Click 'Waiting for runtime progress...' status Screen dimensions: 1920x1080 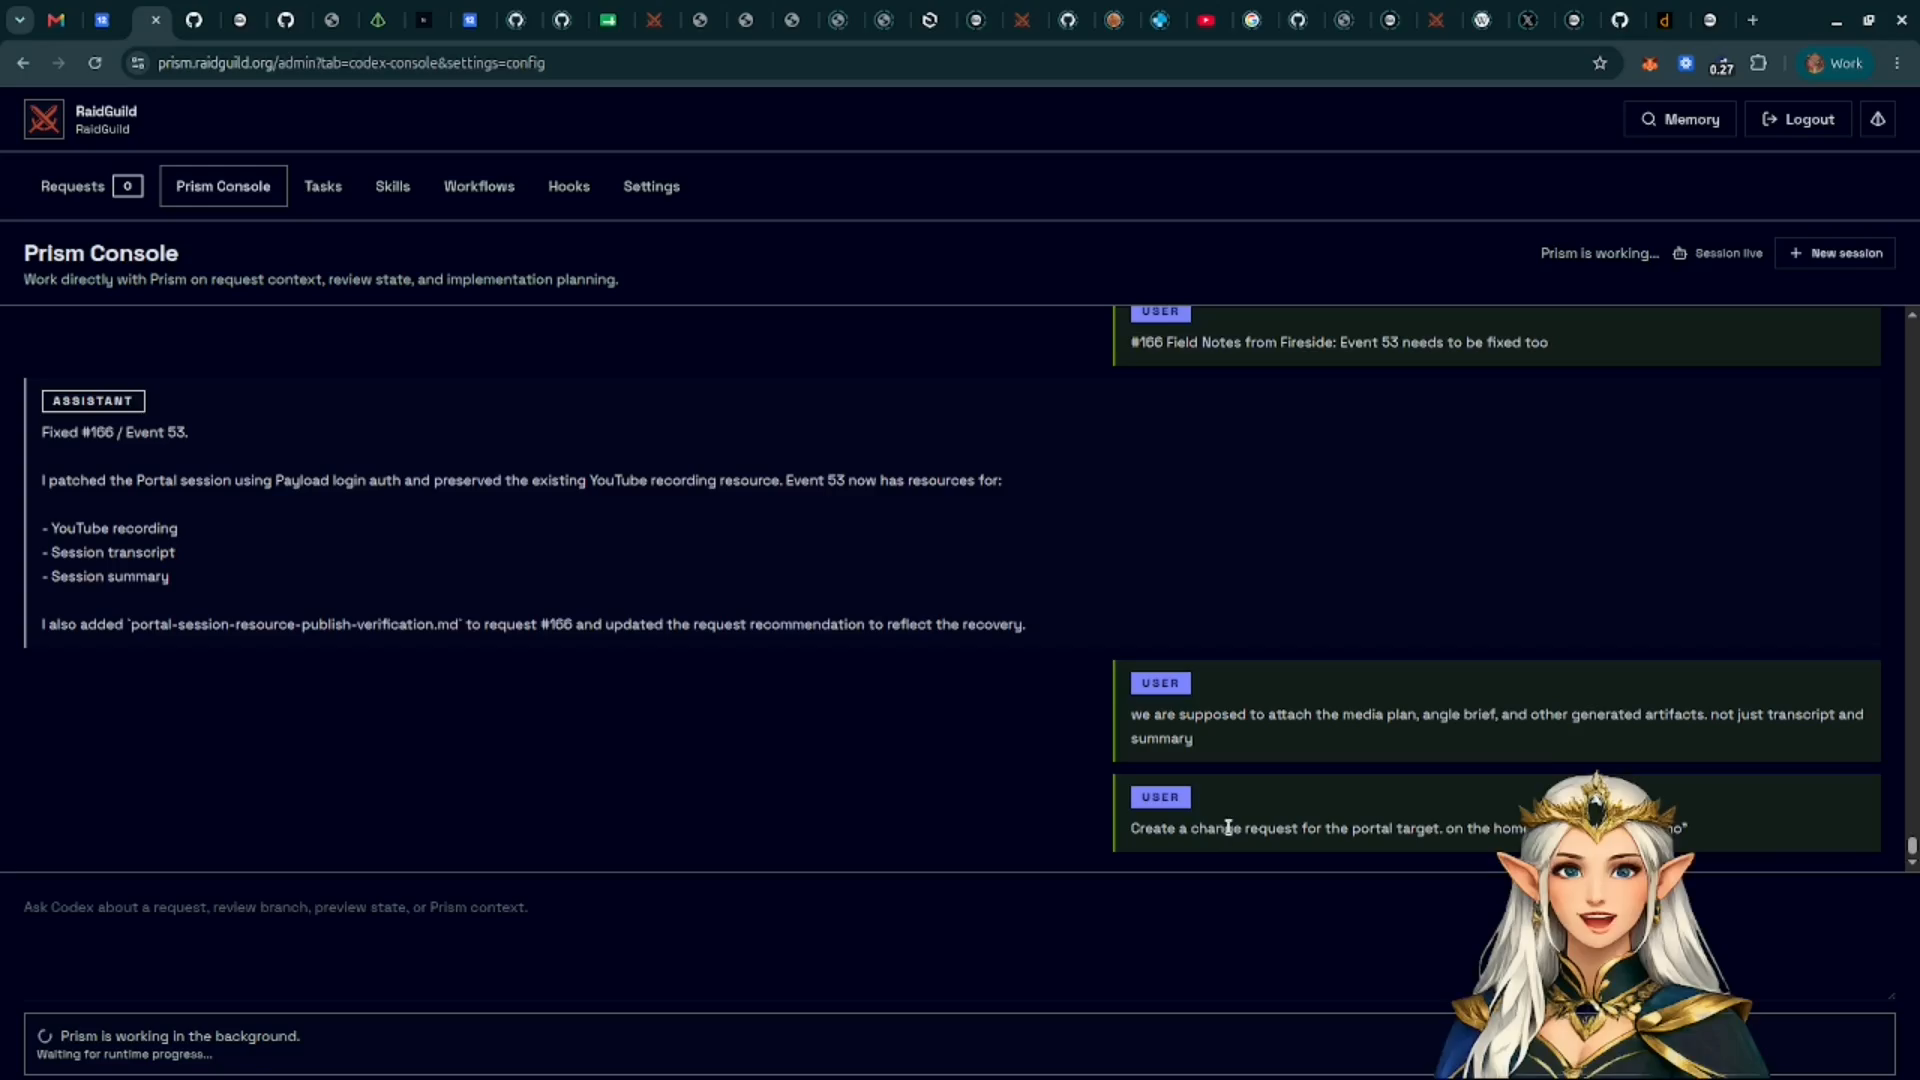click(x=124, y=1054)
